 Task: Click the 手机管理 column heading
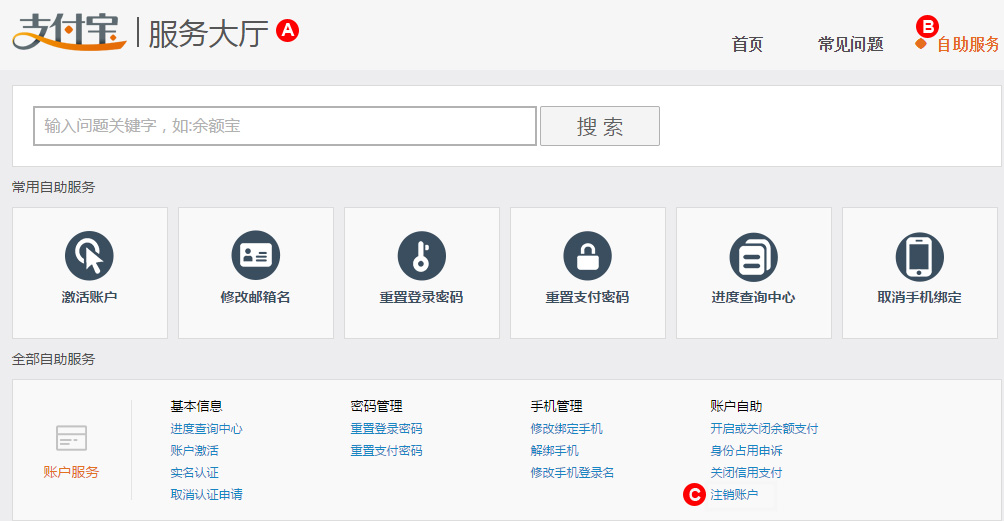click(x=556, y=406)
